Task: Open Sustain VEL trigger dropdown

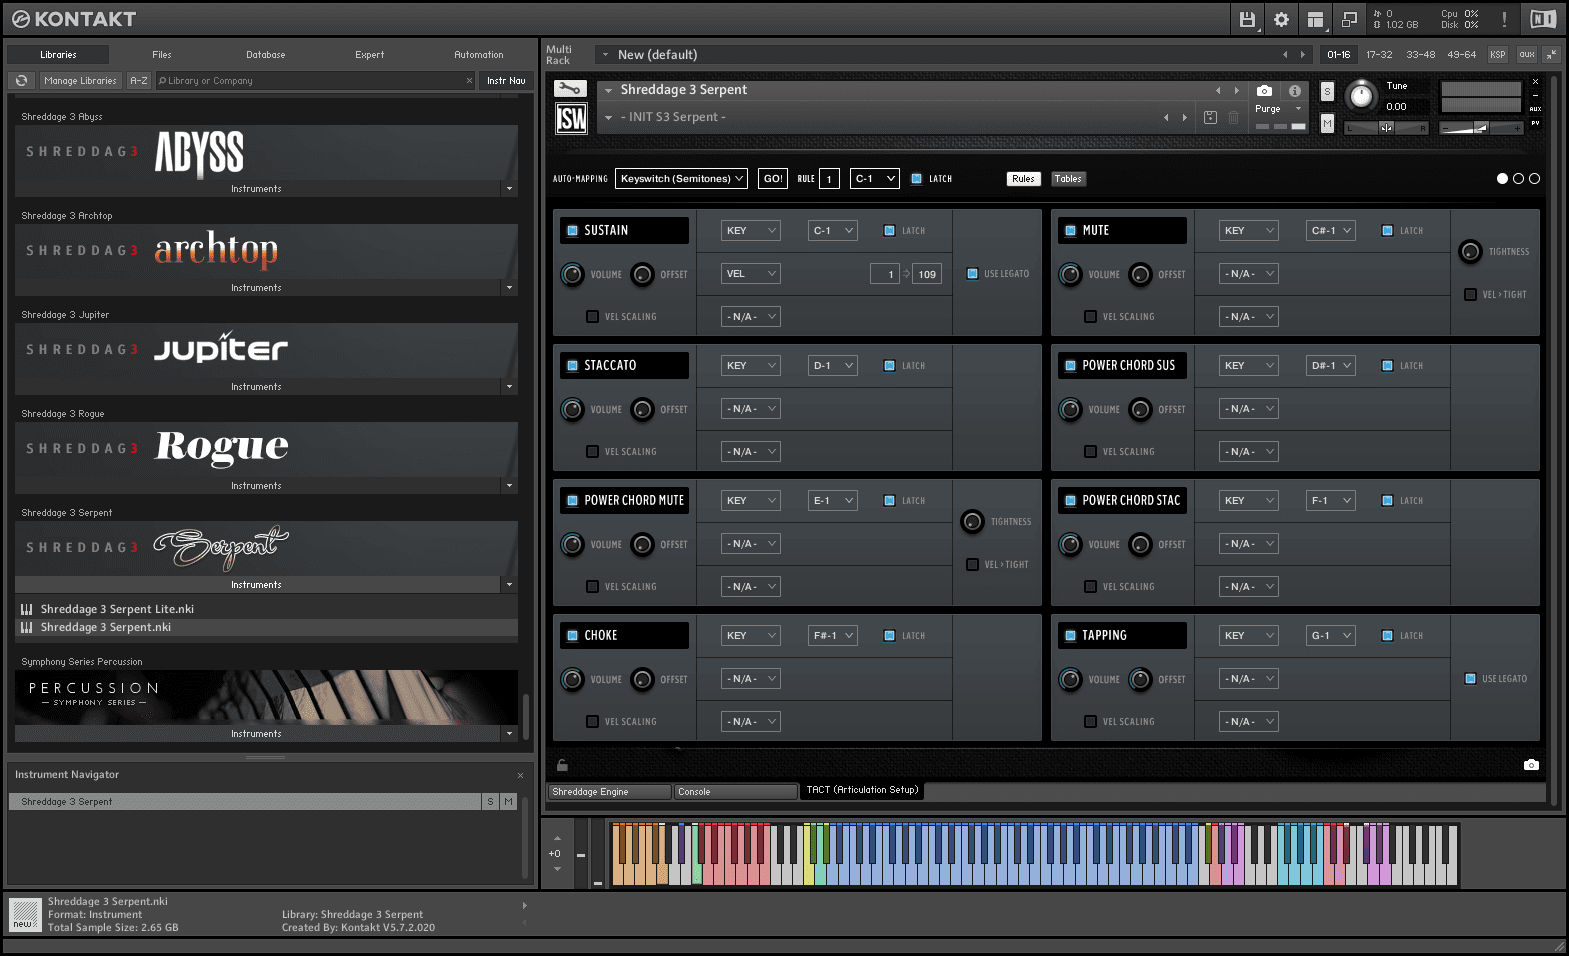Action: point(751,274)
